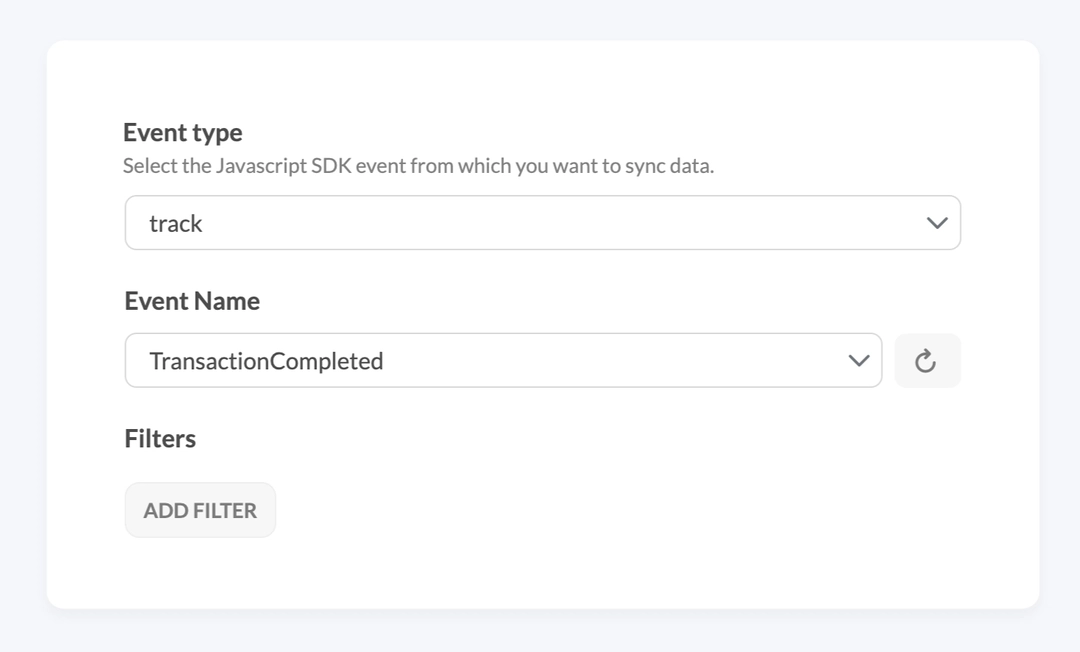Click the refresh control to resync events
The width and height of the screenshot is (1080, 652).
(x=927, y=360)
